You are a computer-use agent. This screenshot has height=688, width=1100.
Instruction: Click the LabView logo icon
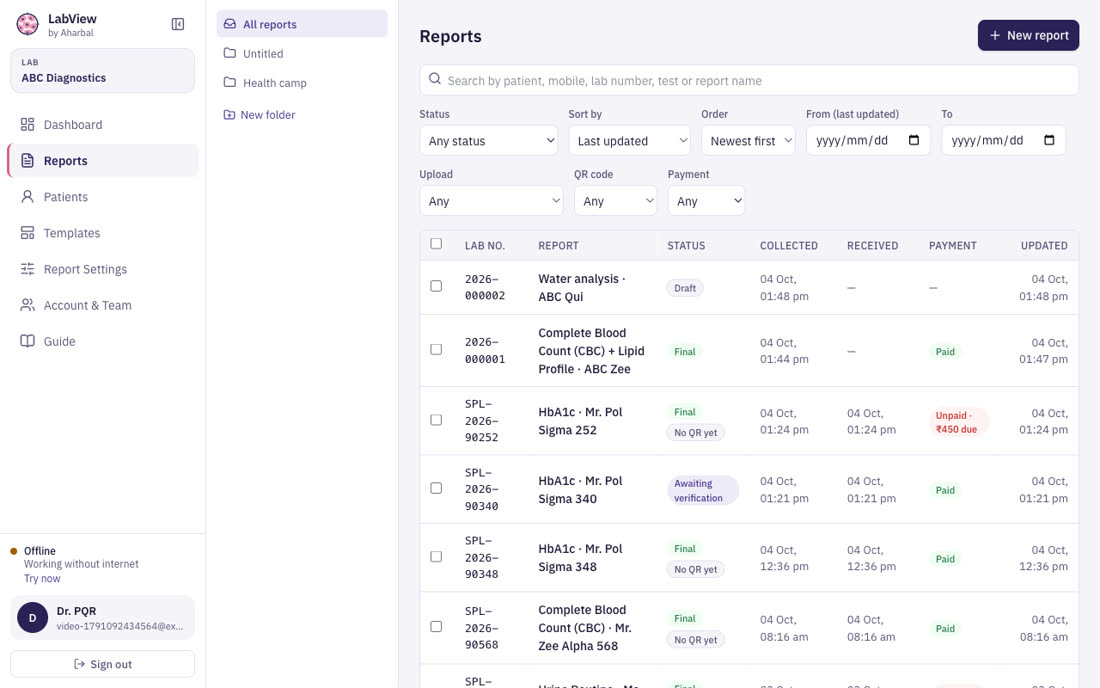(27, 25)
